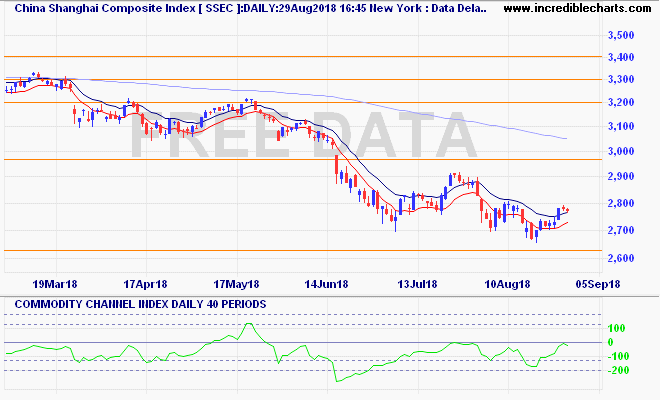The image size is (660, 400).
Task: Click the 3,300 price axis label
Action: pyautogui.click(x=621, y=80)
